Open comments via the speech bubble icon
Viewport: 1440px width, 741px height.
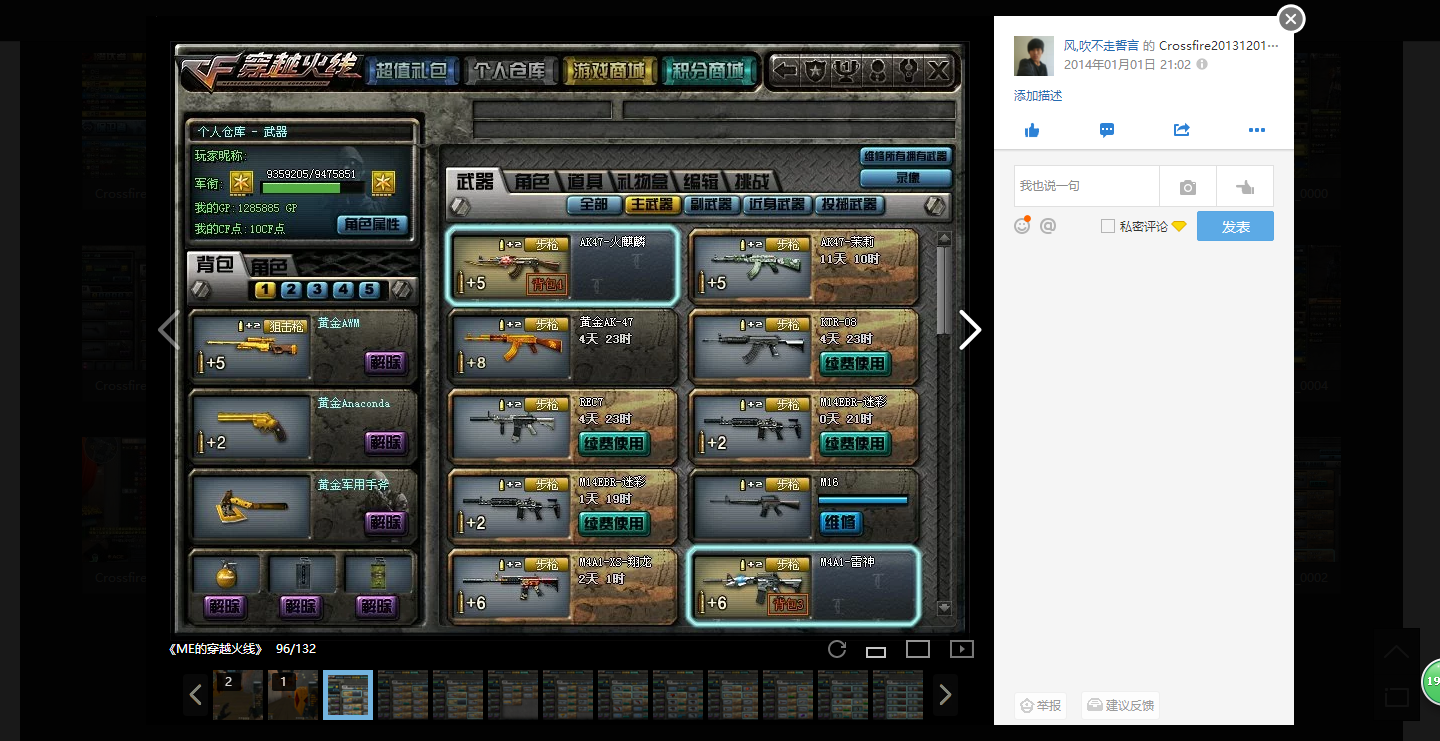[x=1107, y=131]
